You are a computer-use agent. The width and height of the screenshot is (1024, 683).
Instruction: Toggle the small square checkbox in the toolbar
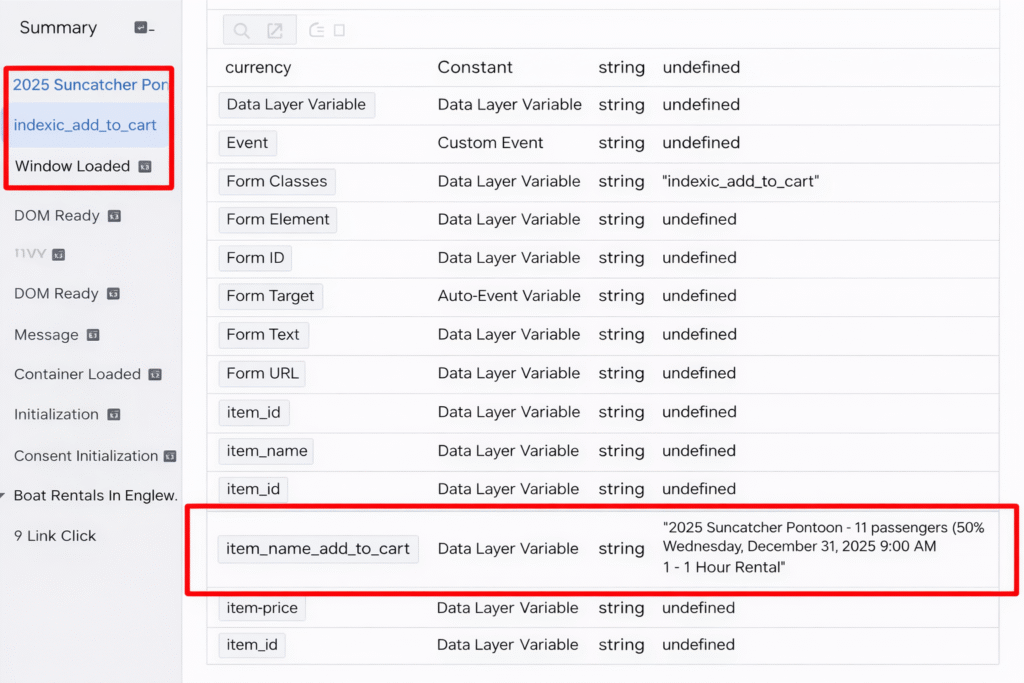[x=340, y=30]
